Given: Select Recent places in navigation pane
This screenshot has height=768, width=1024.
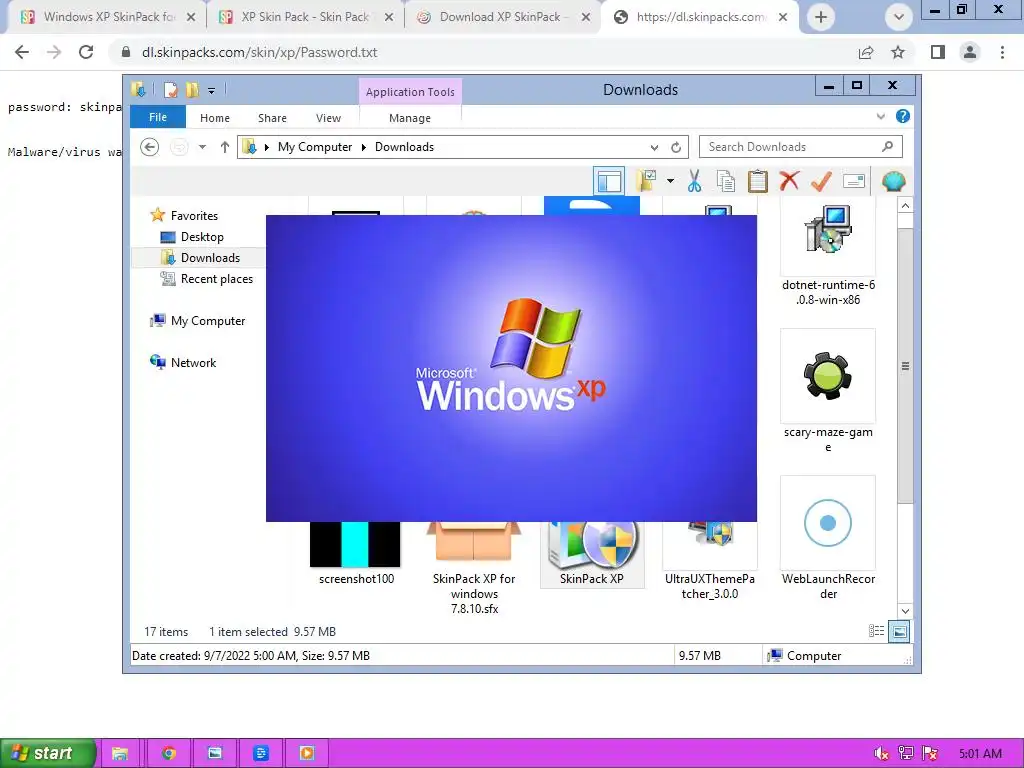Looking at the screenshot, I should click(x=217, y=278).
